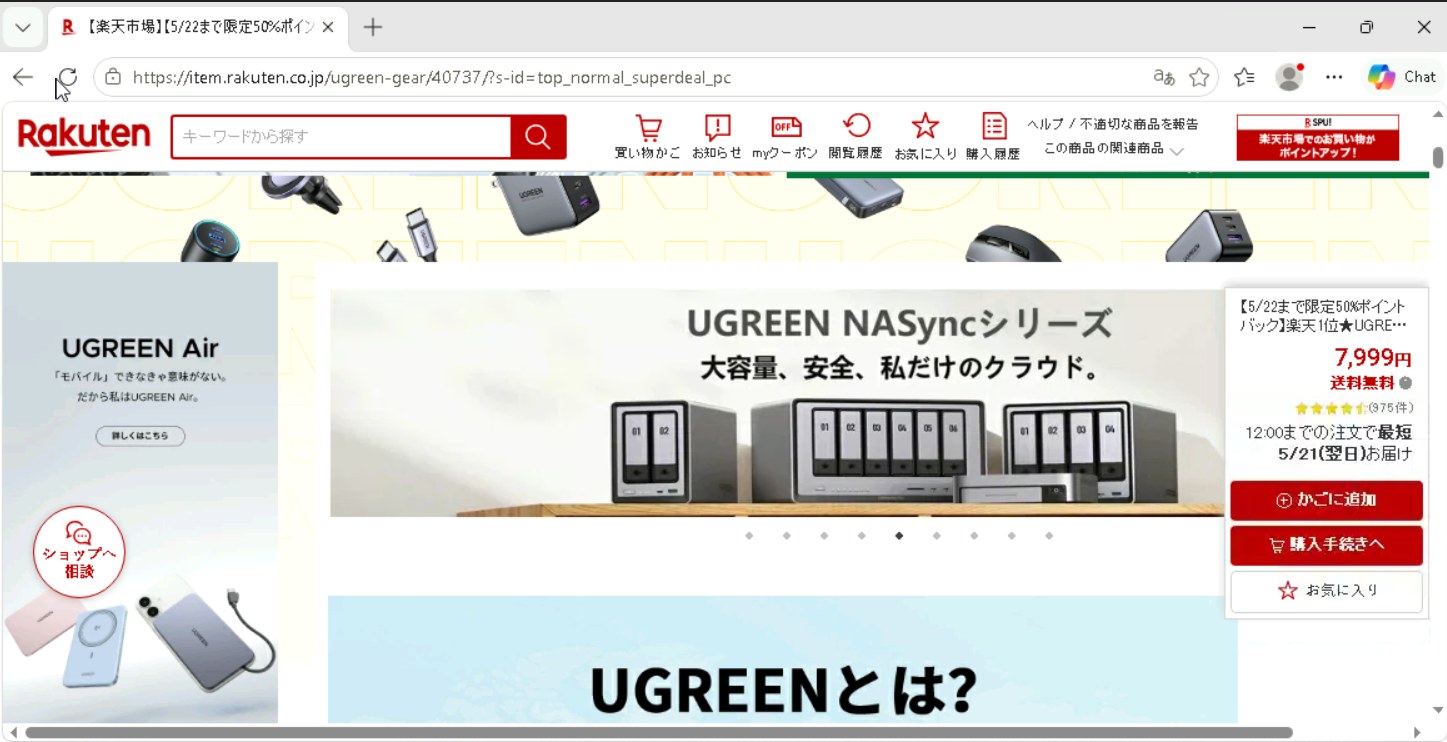
Task: Open the myクーポン coupon icon
Action: (785, 137)
